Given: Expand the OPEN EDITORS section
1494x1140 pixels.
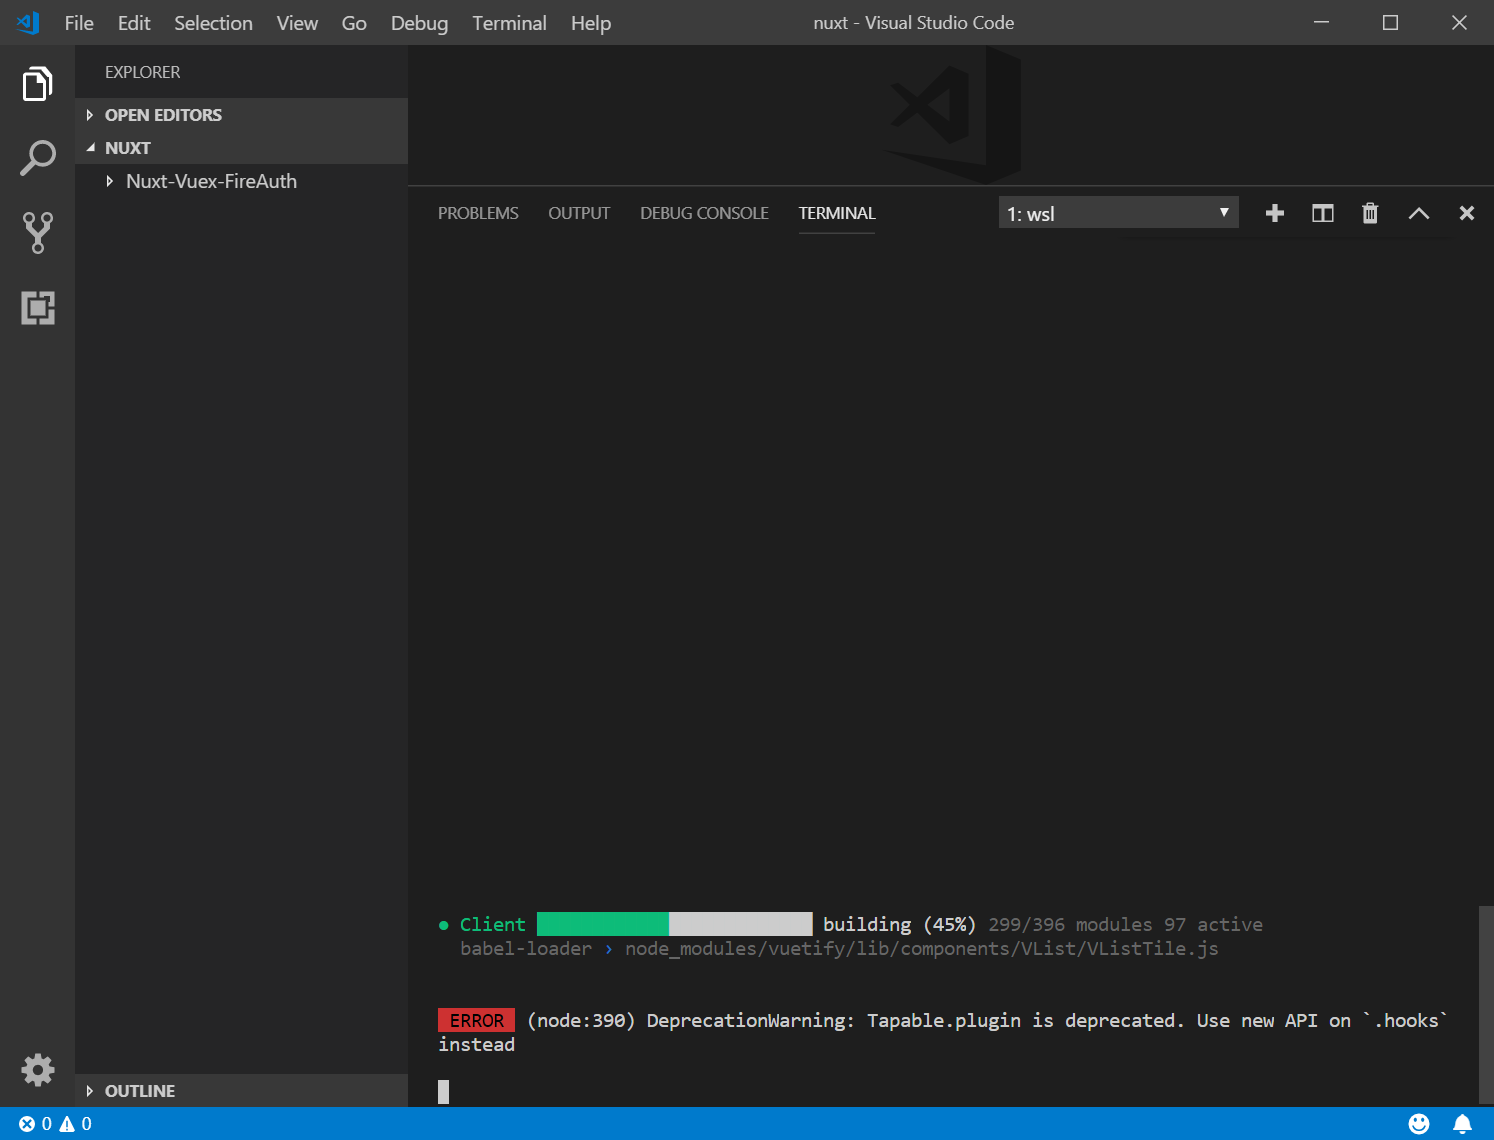Looking at the screenshot, I should pyautogui.click(x=241, y=115).
